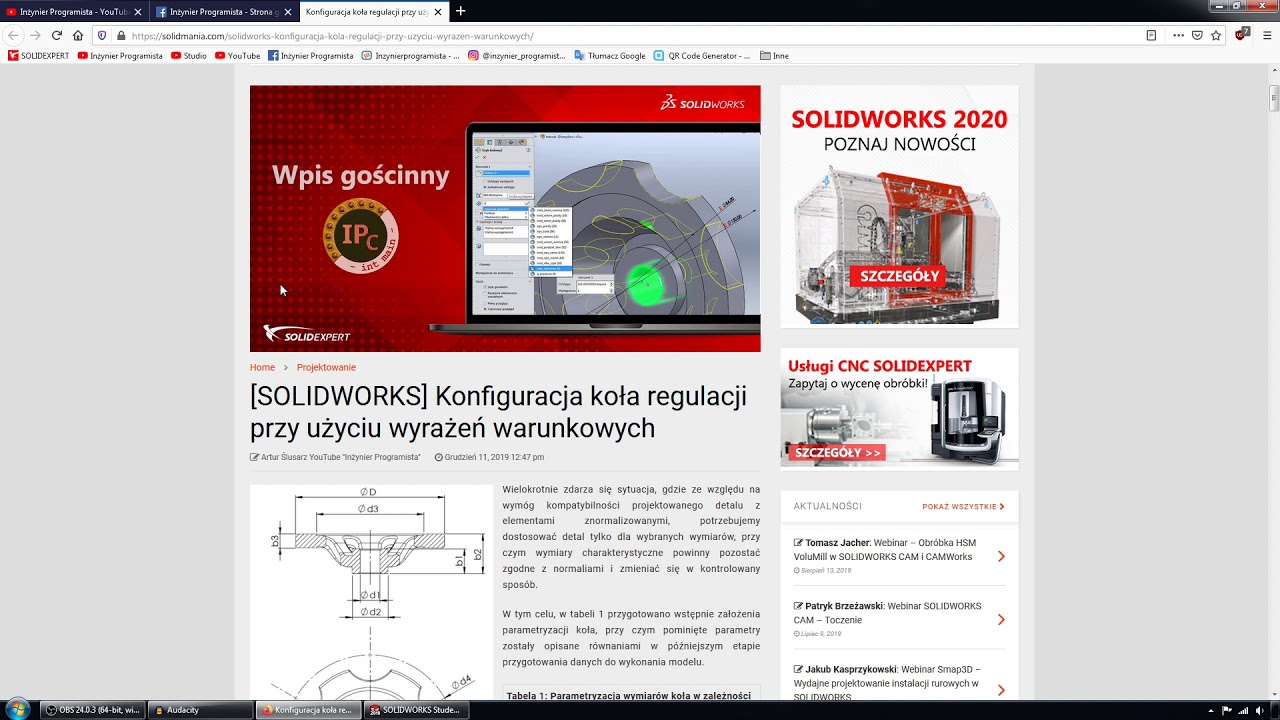Image resolution: width=1280 pixels, height=720 pixels.
Task: Click the POKAŻ WSZYSTKIE link
Action: pyautogui.click(x=963, y=507)
